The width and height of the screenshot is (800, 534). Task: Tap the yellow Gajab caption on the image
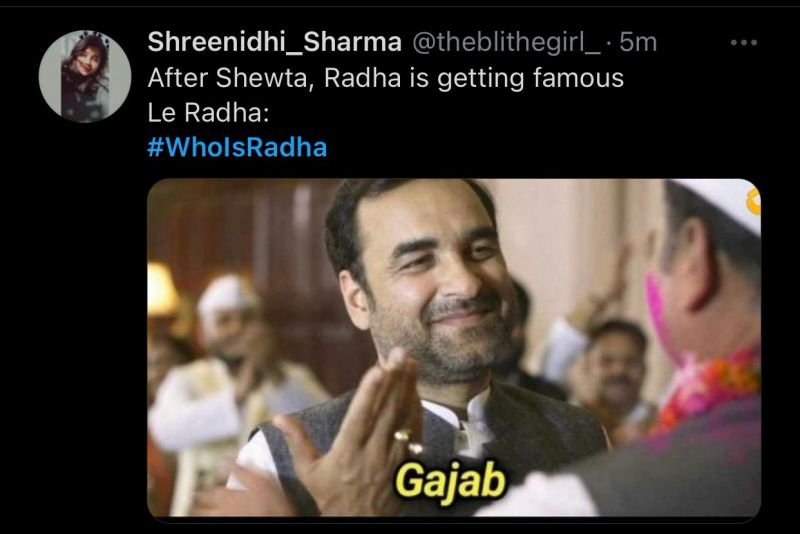coord(451,481)
